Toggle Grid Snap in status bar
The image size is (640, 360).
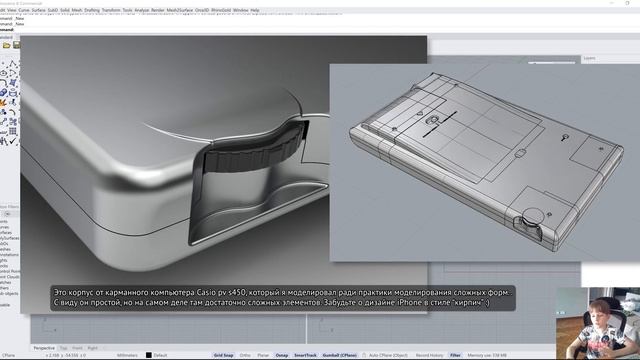(x=223, y=356)
